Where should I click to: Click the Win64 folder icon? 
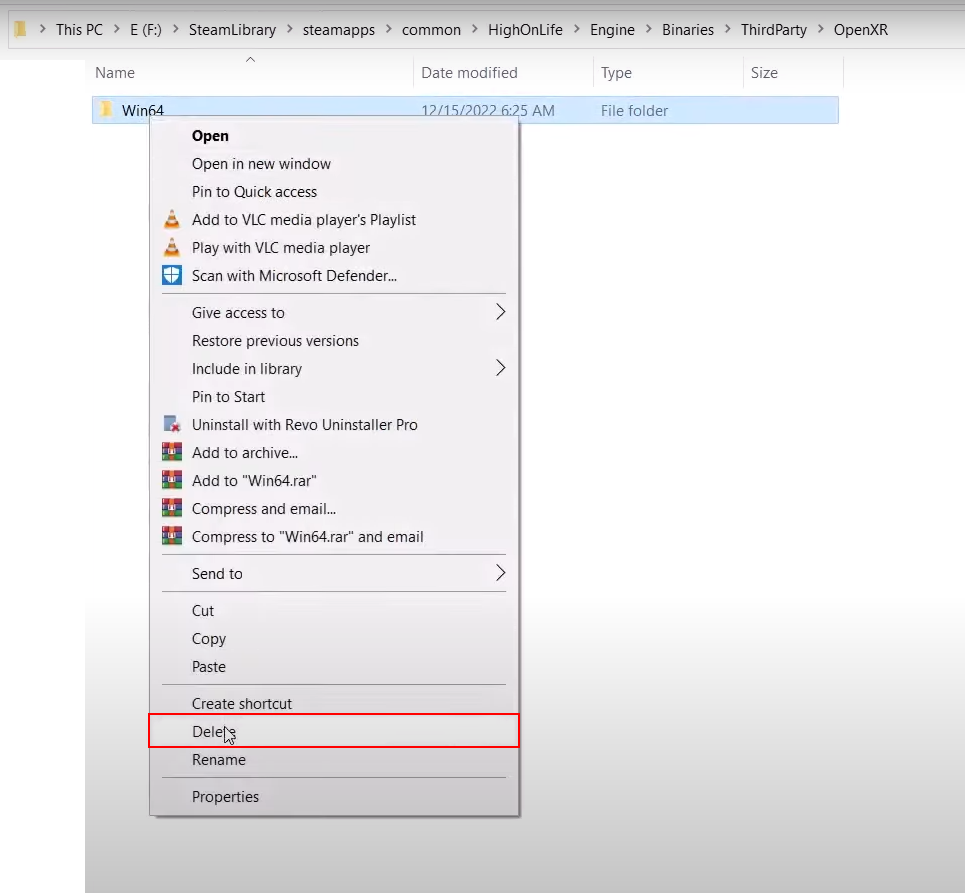click(x=106, y=110)
